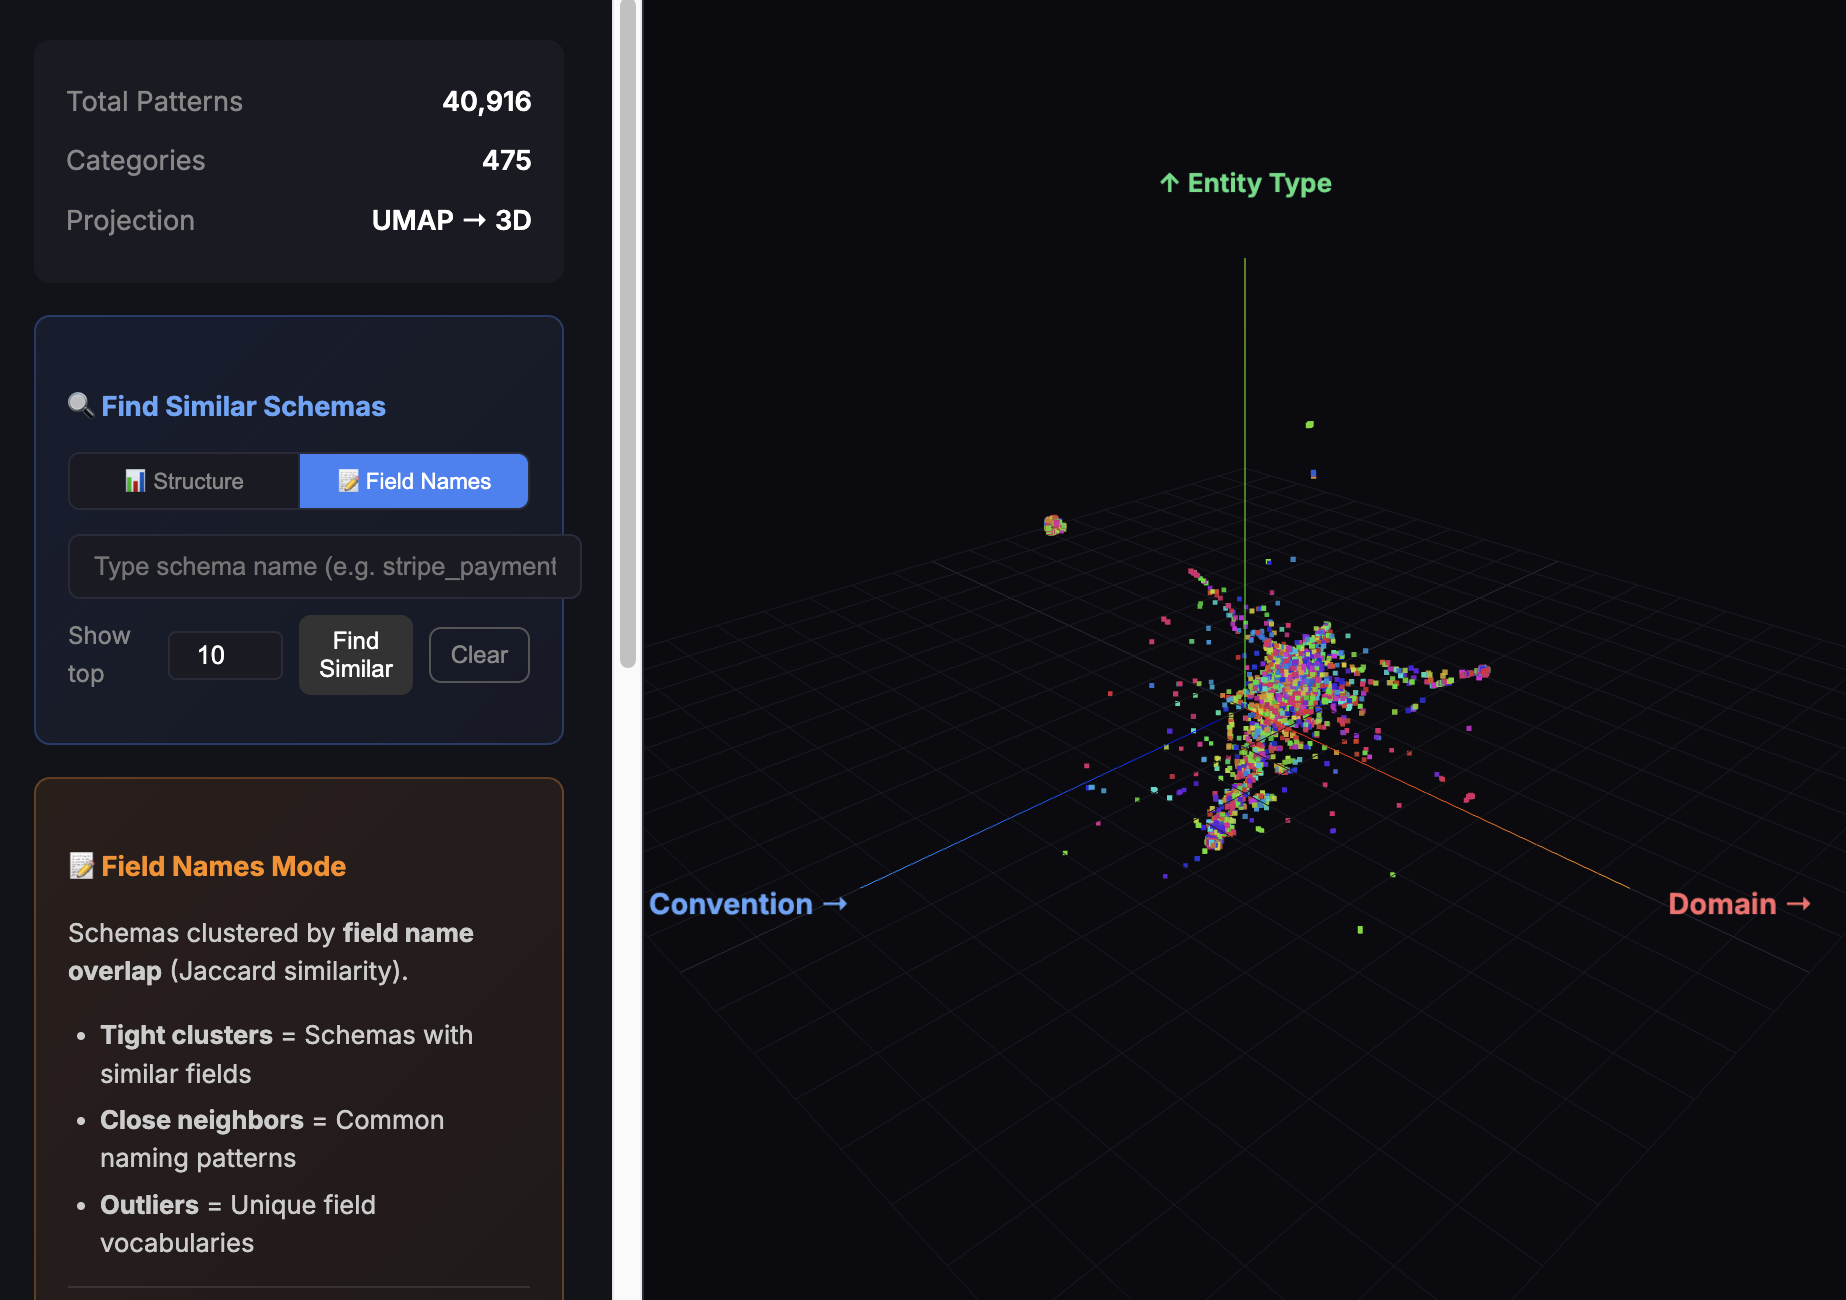Click the isolated cluster in the upper-left of plot
The width and height of the screenshot is (1846, 1300).
point(1053,525)
